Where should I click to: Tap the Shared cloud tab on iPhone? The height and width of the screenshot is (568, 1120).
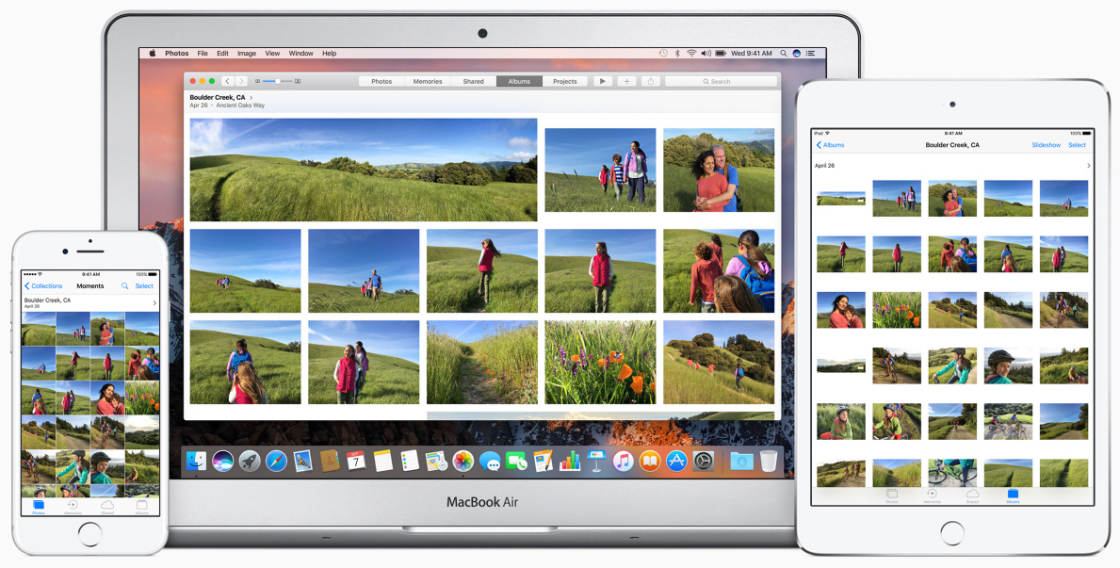107,508
